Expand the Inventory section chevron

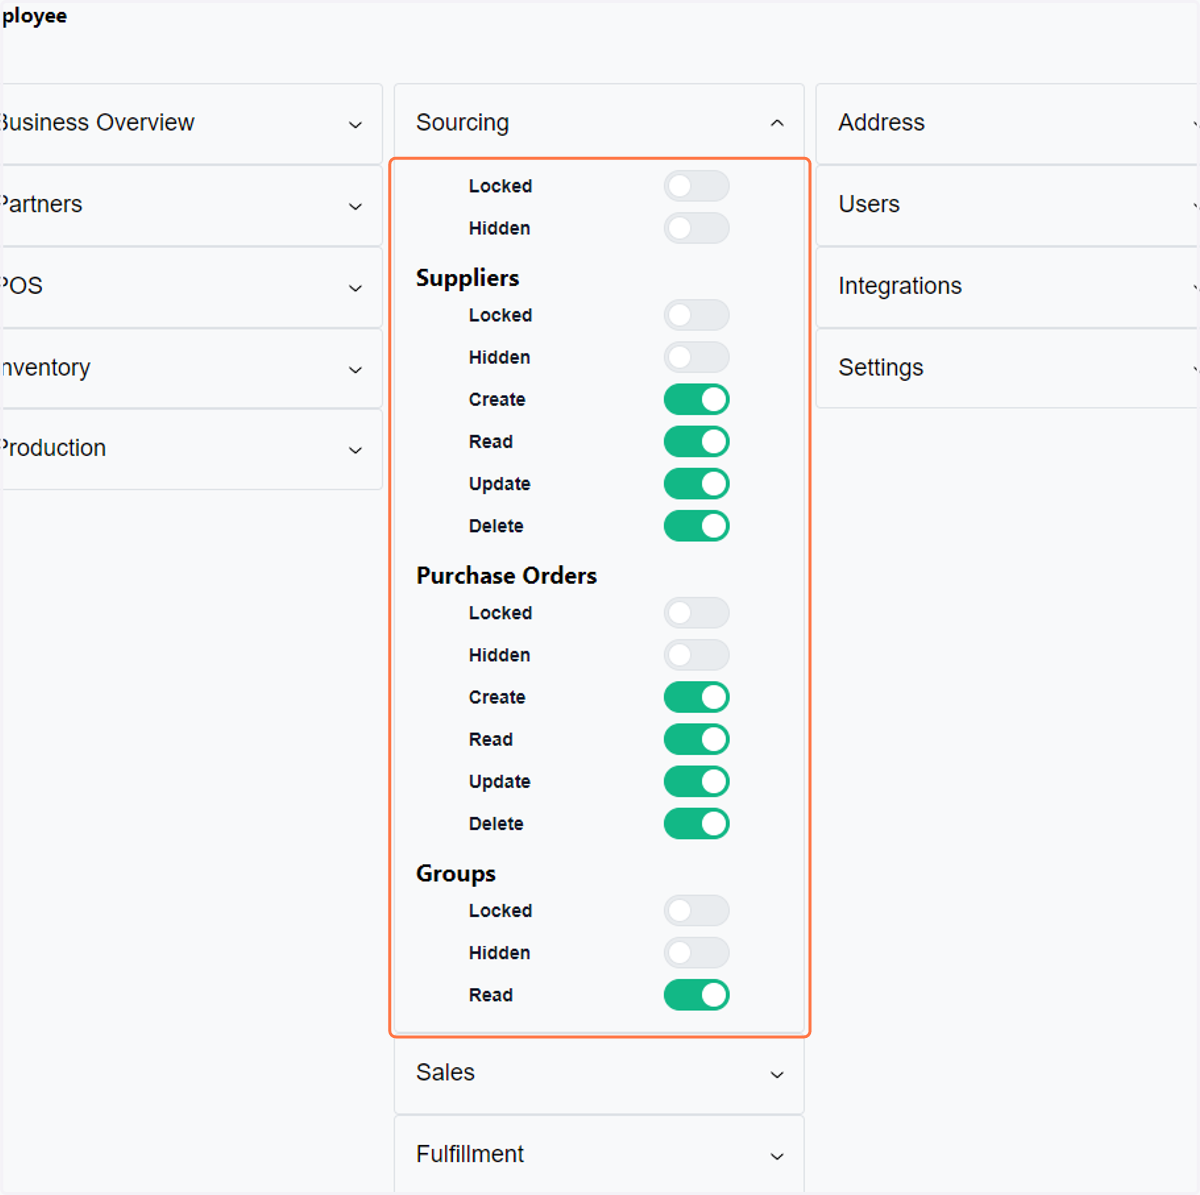click(355, 370)
